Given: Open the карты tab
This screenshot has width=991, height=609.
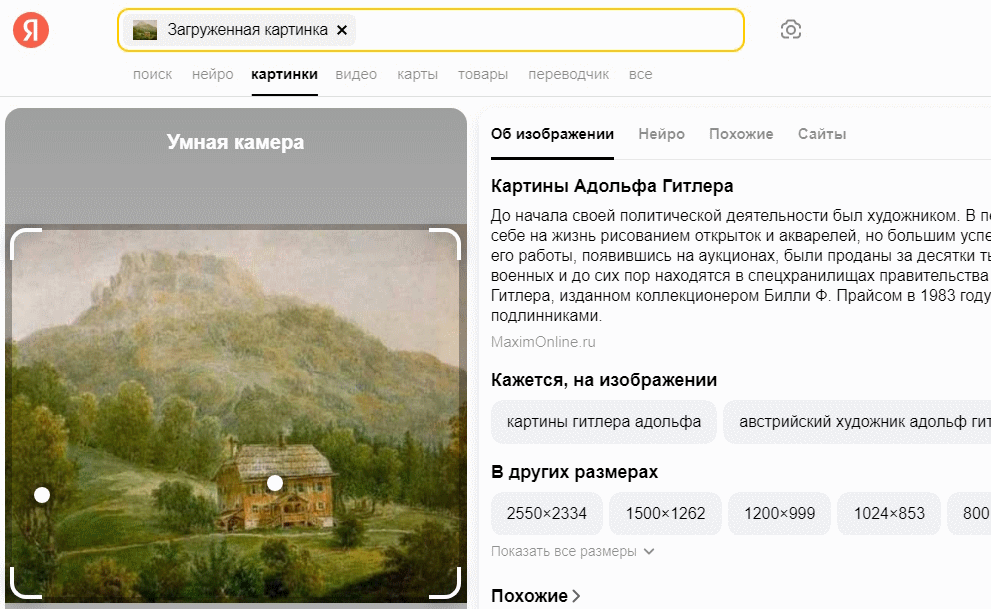Looking at the screenshot, I should [417, 74].
